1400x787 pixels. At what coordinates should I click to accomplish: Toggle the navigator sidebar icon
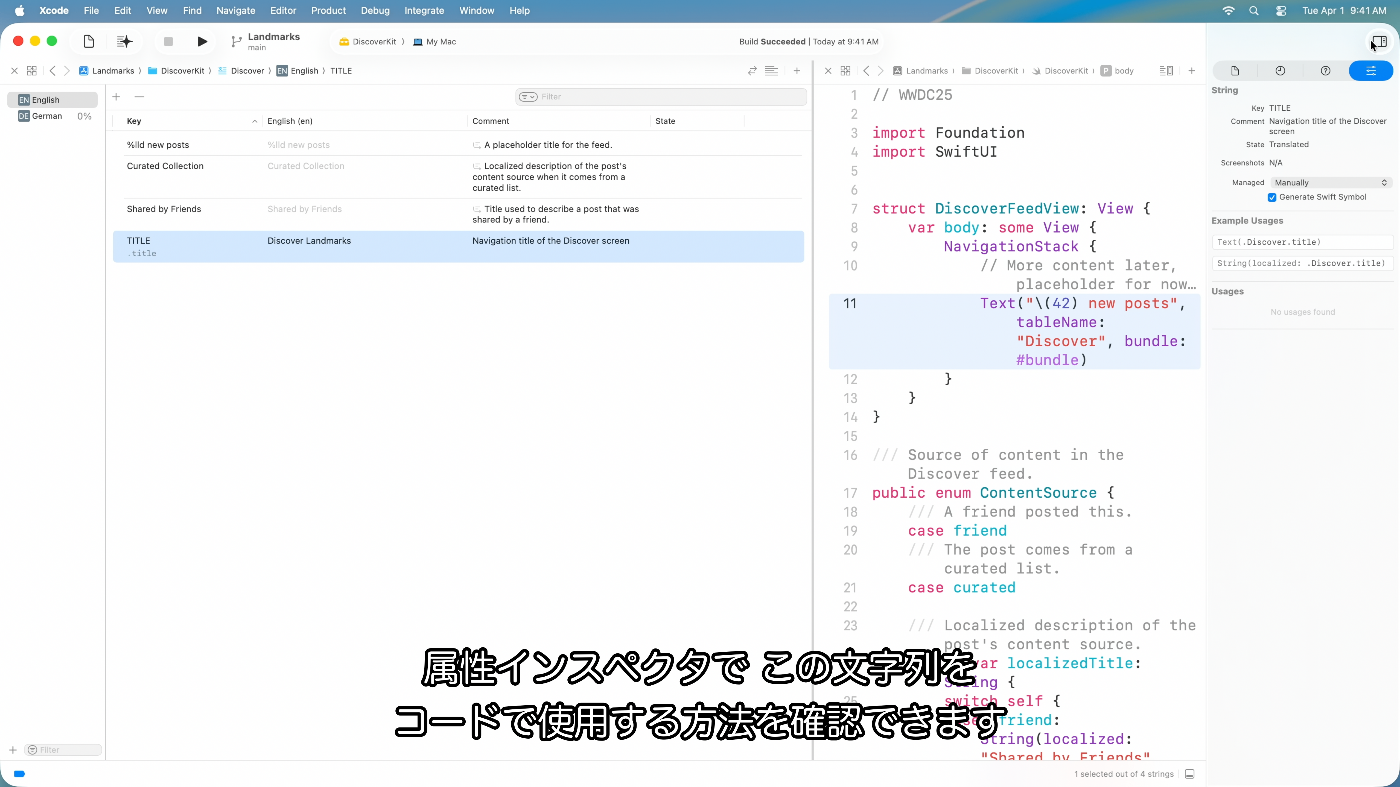[89, 41]
